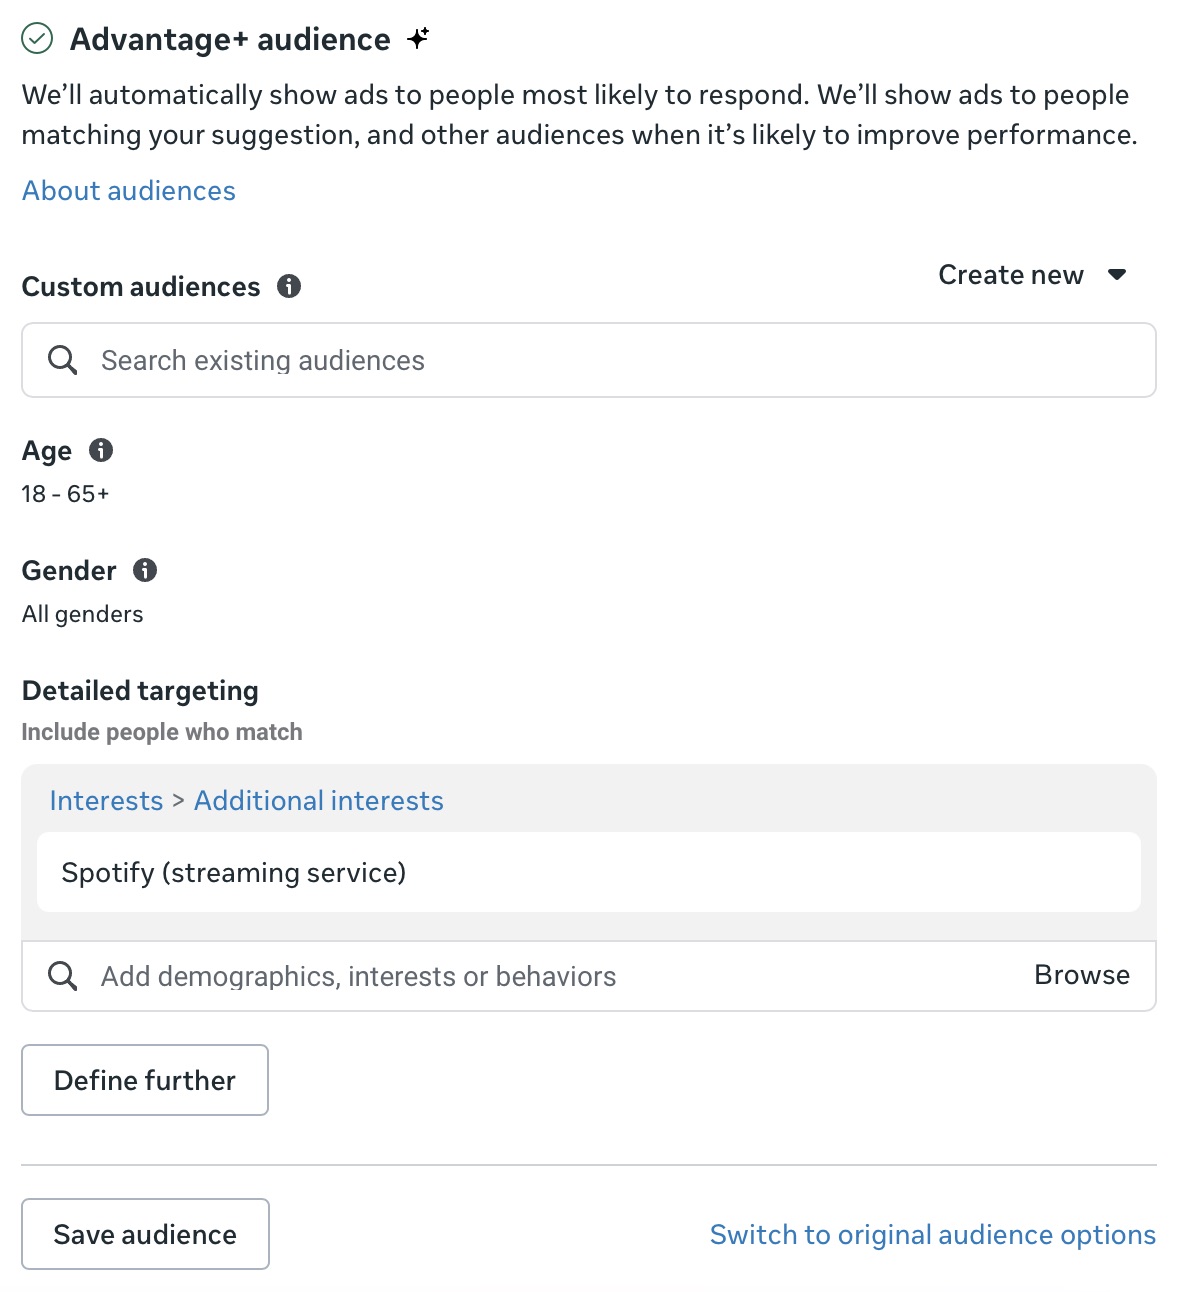The width and height of the screenshot is (1180, 1292).
Task: Click the sparkle icon next to Advantage+ audience
Action: click(417, 36)
